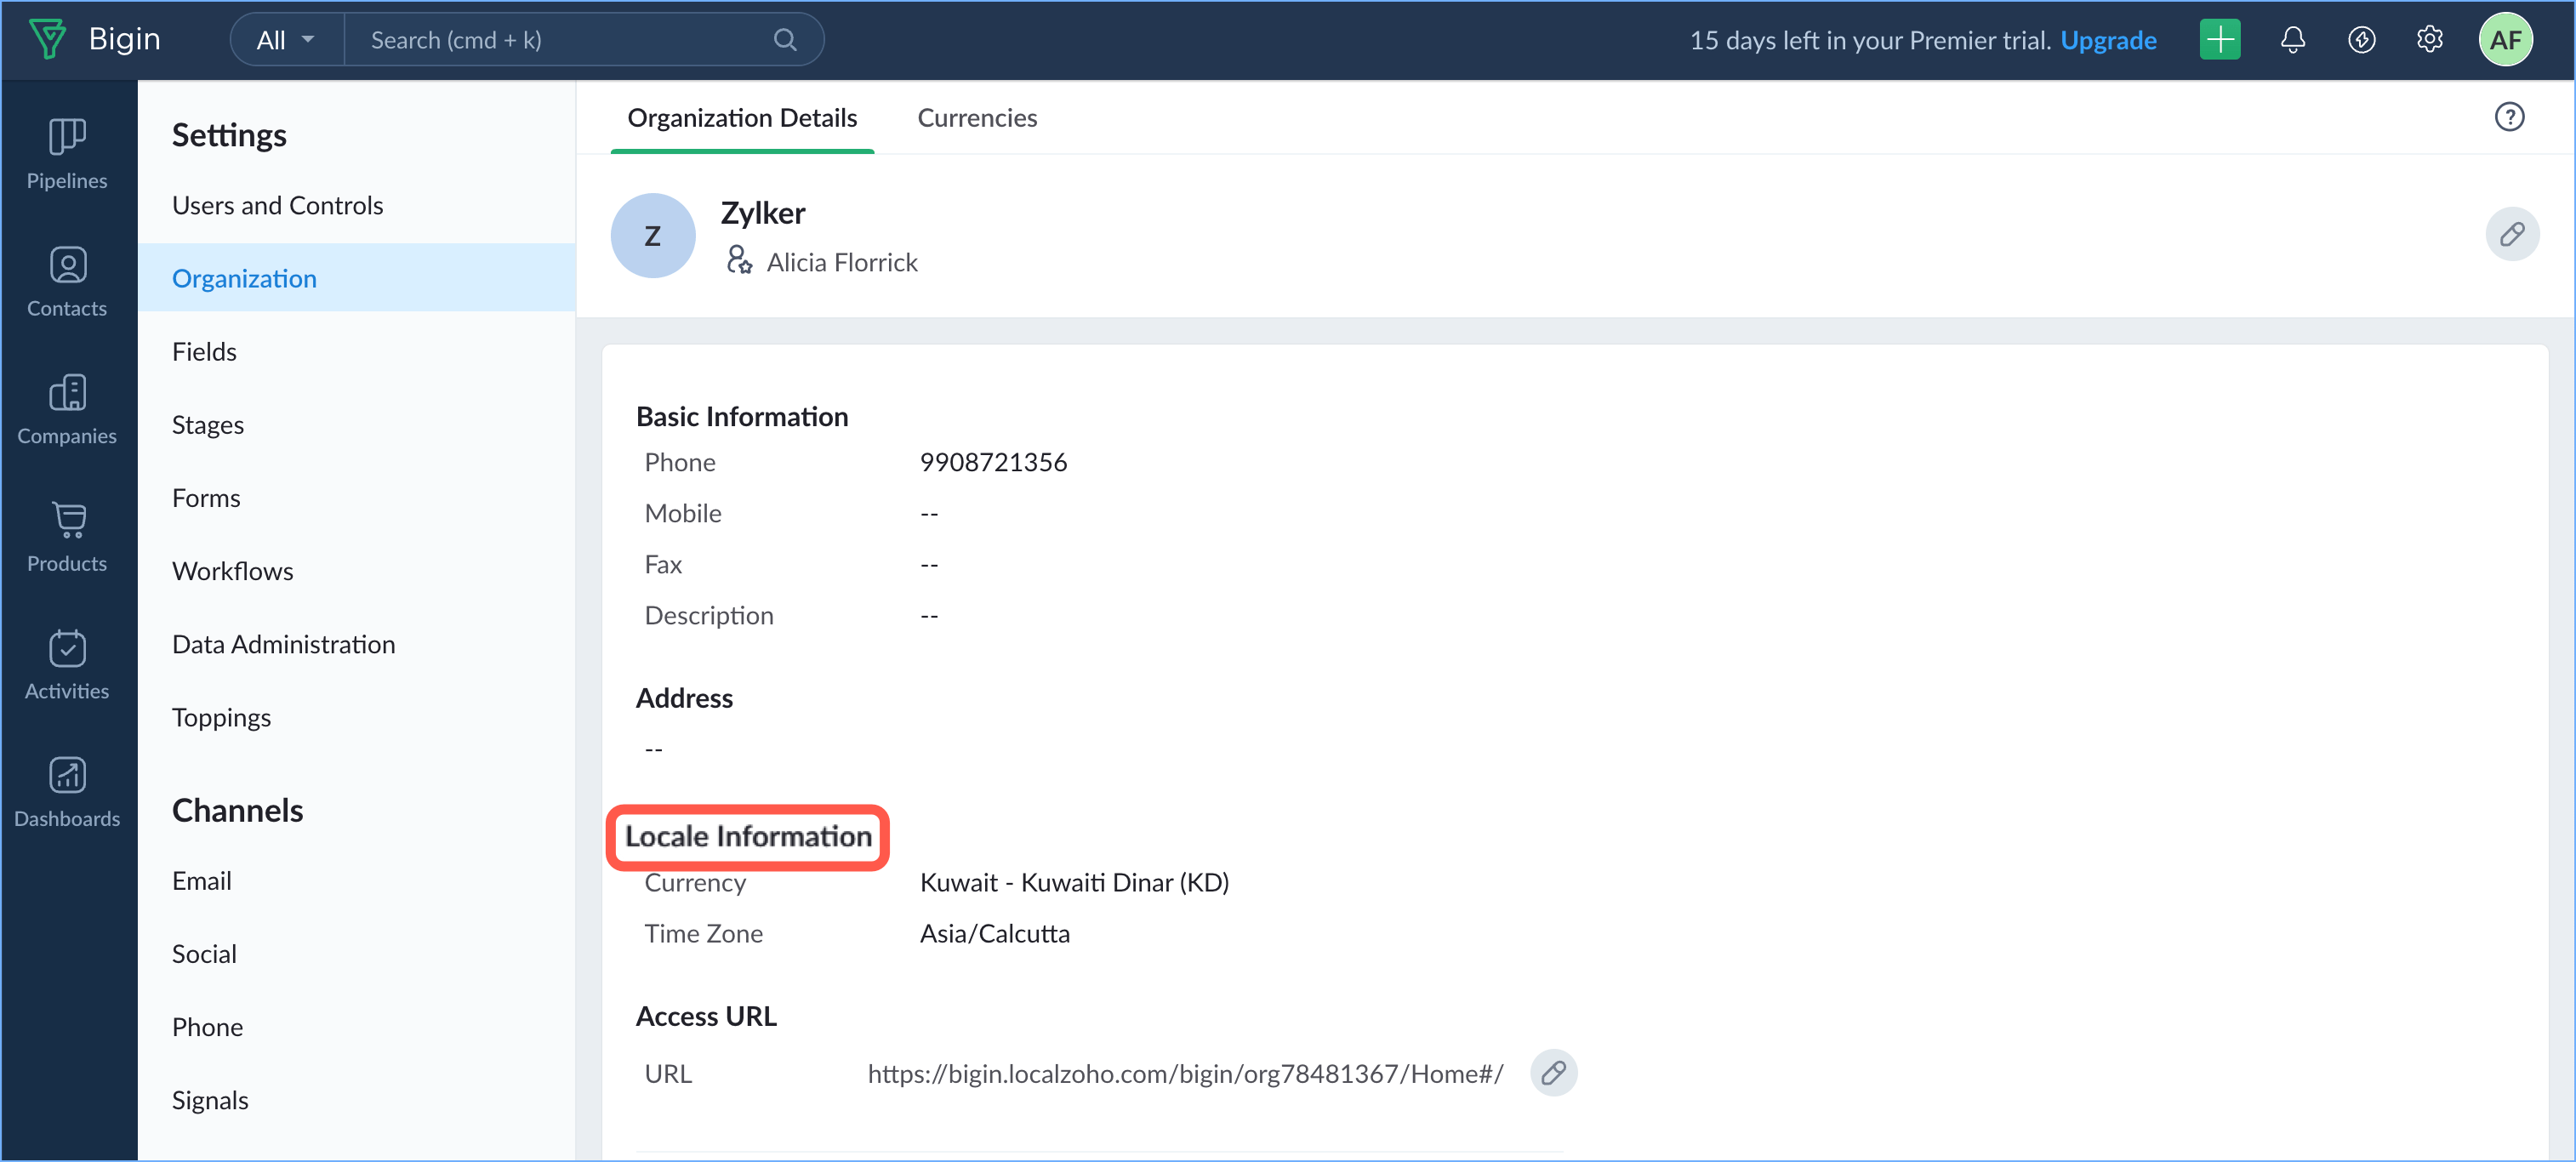Open the help question mark icon
Screen dimensions: 2576x1162
tap(2508, 118)
